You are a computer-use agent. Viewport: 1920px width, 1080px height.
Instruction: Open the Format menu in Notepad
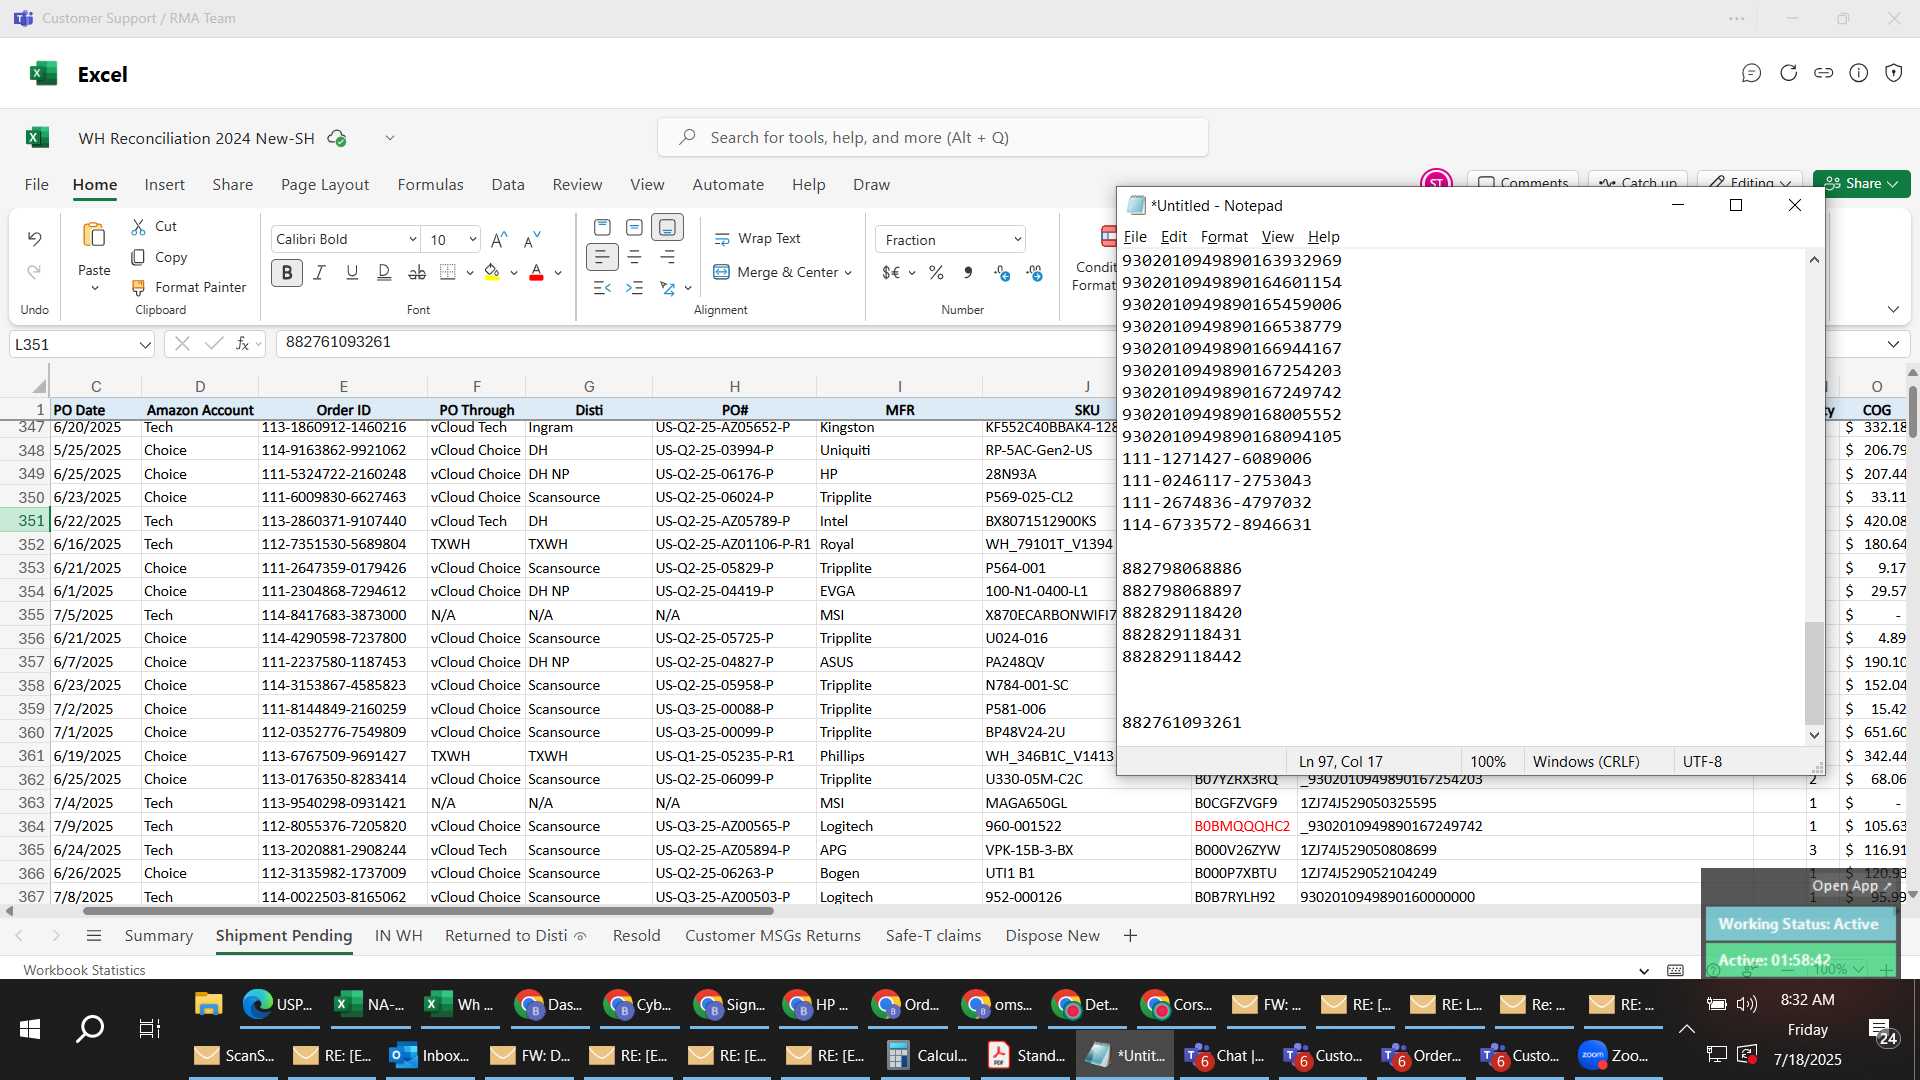[x=1224, y=236]
